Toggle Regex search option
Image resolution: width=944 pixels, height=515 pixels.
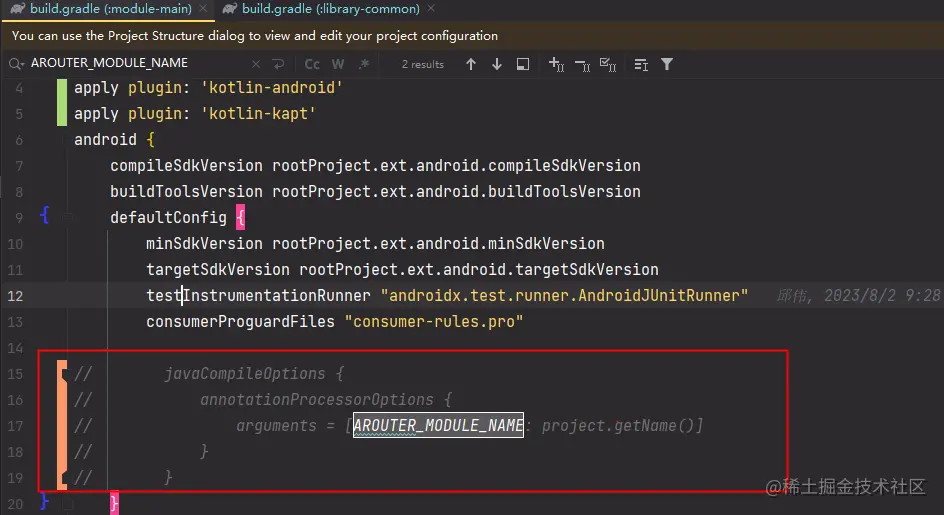tap(364, 64)
